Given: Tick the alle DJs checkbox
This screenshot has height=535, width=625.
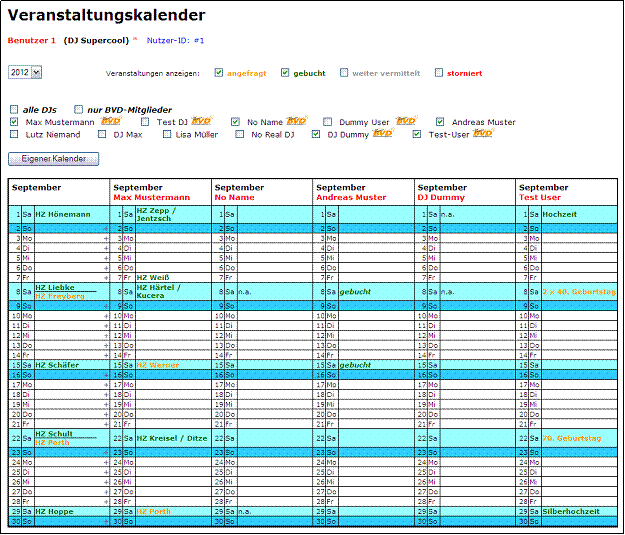Looking at the screenshot, I should coord(14,109).
